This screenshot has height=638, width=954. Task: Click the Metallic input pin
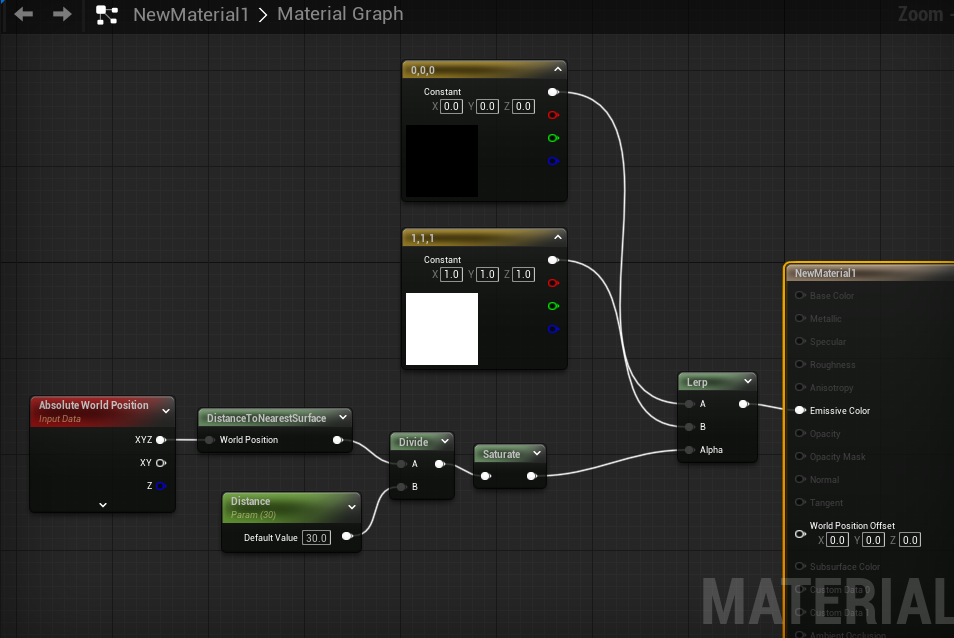point(800,319)
